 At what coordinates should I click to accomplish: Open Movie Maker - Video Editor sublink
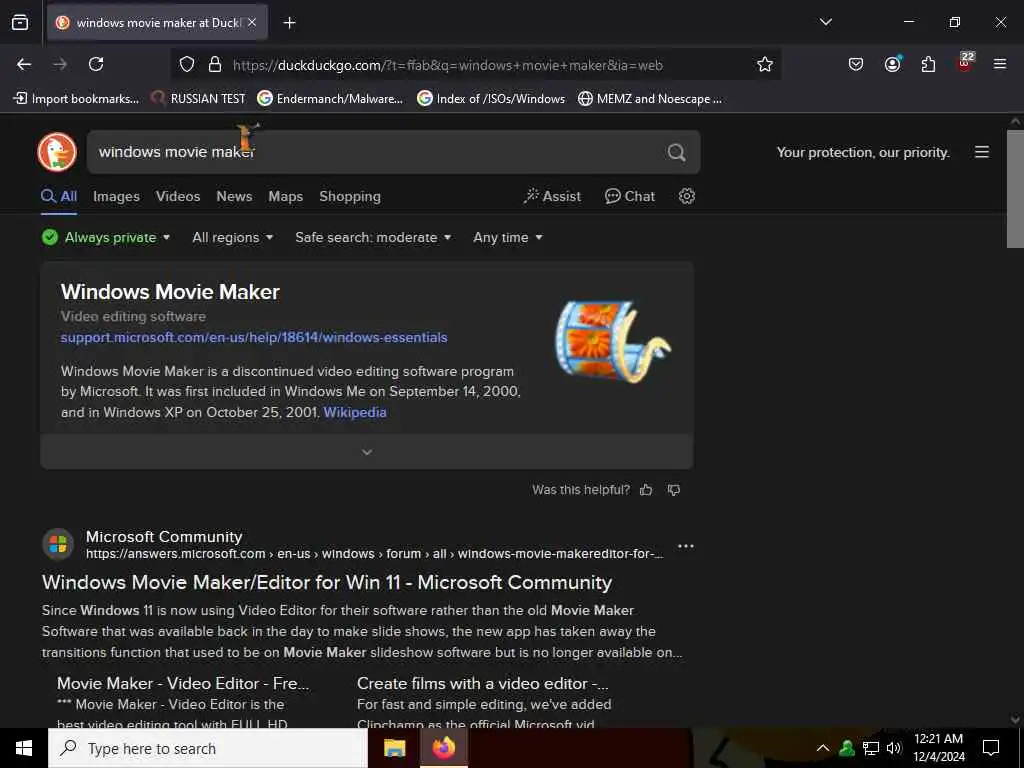[183, 683]
